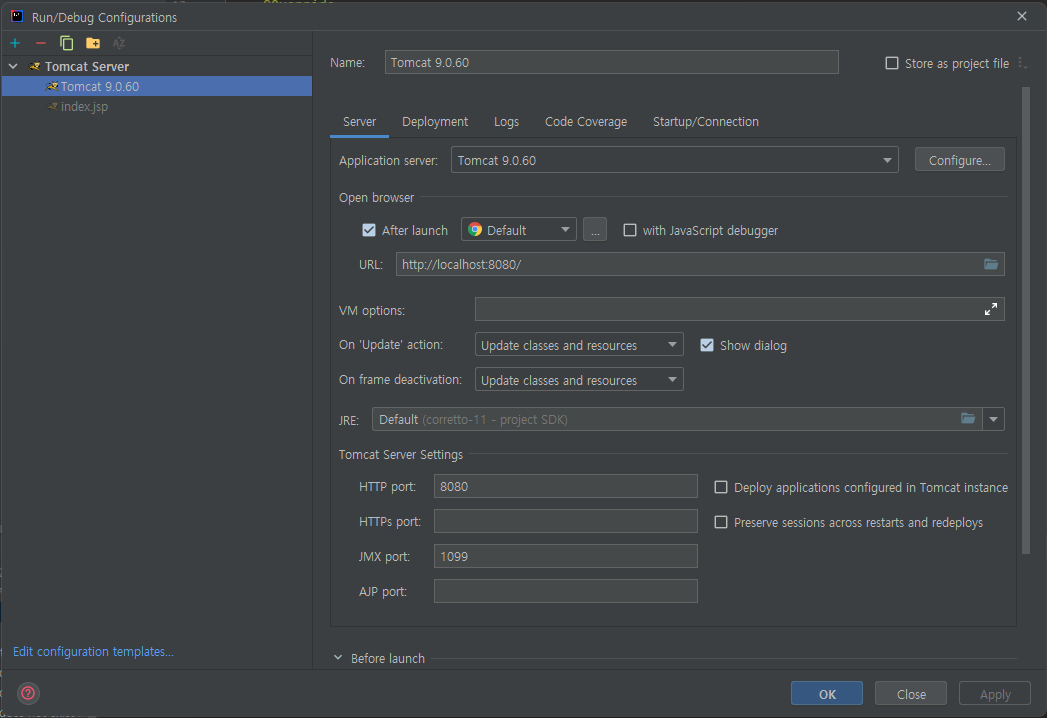
Task: Open the Application server dropdown
Action: click(x=674, y=160)
